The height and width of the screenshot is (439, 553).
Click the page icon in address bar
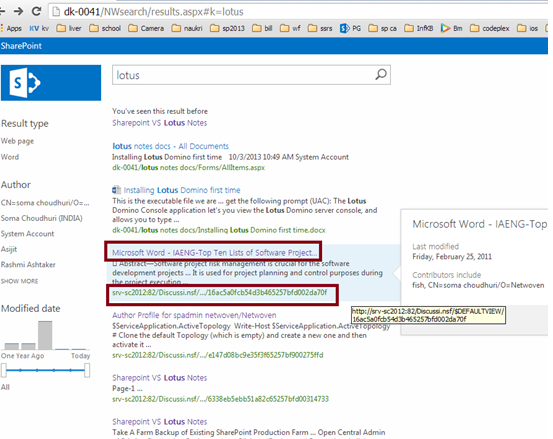55,12
